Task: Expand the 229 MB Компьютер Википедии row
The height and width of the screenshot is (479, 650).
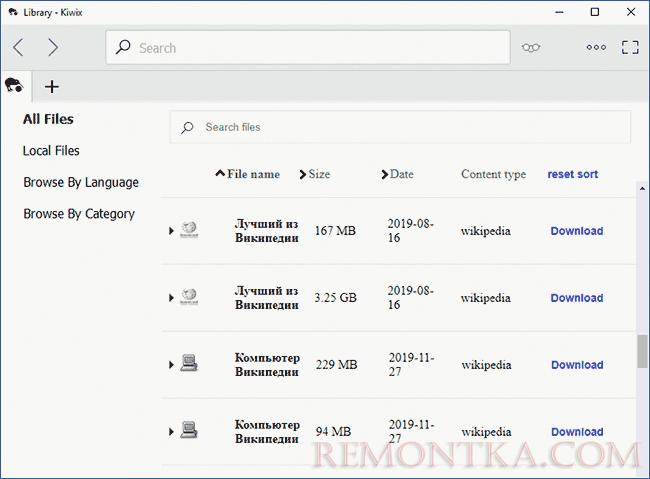Action: [171, 365]
